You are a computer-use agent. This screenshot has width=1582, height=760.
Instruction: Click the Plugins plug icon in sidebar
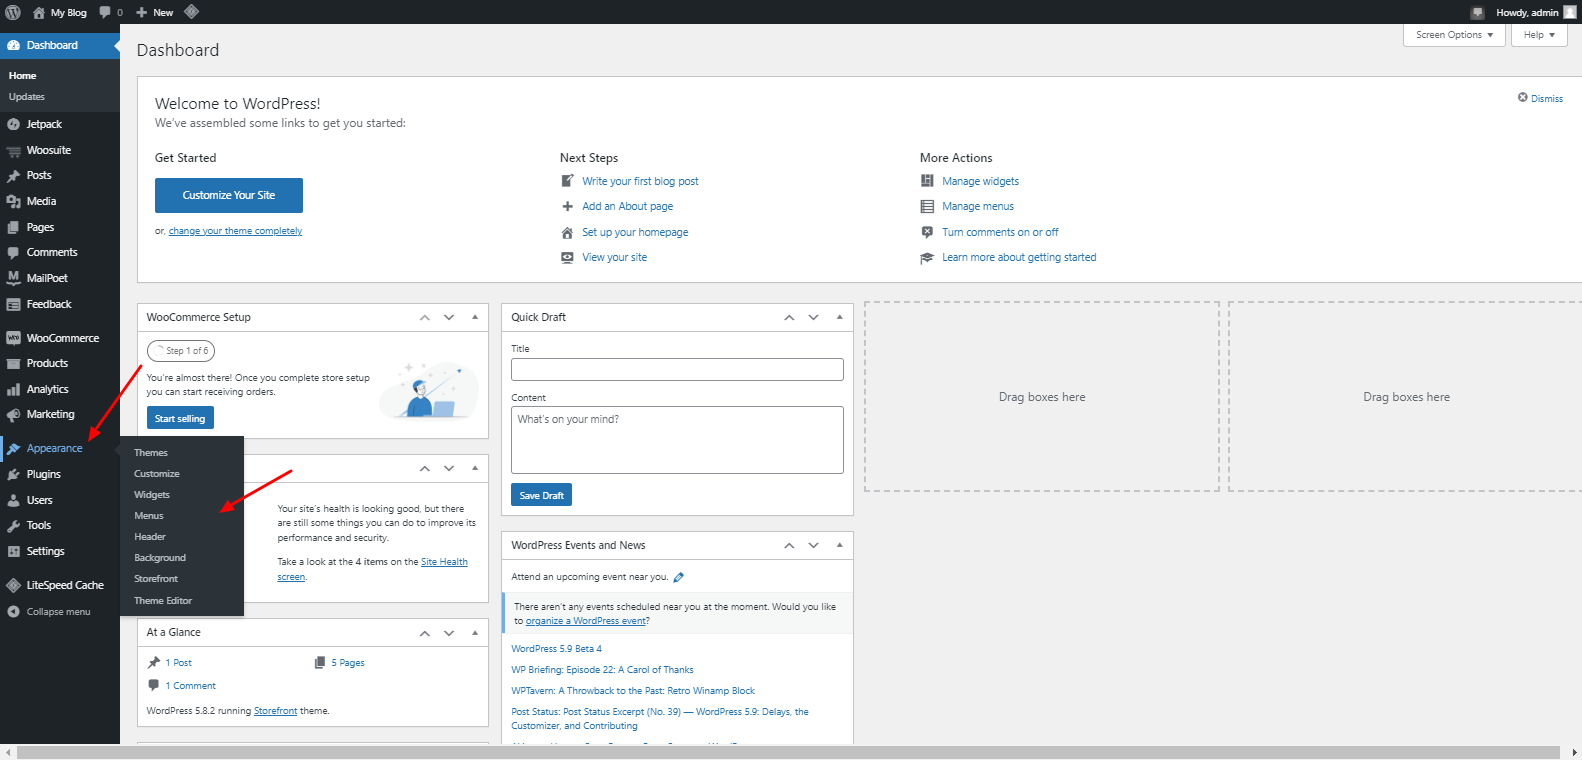tap(13, 475)
